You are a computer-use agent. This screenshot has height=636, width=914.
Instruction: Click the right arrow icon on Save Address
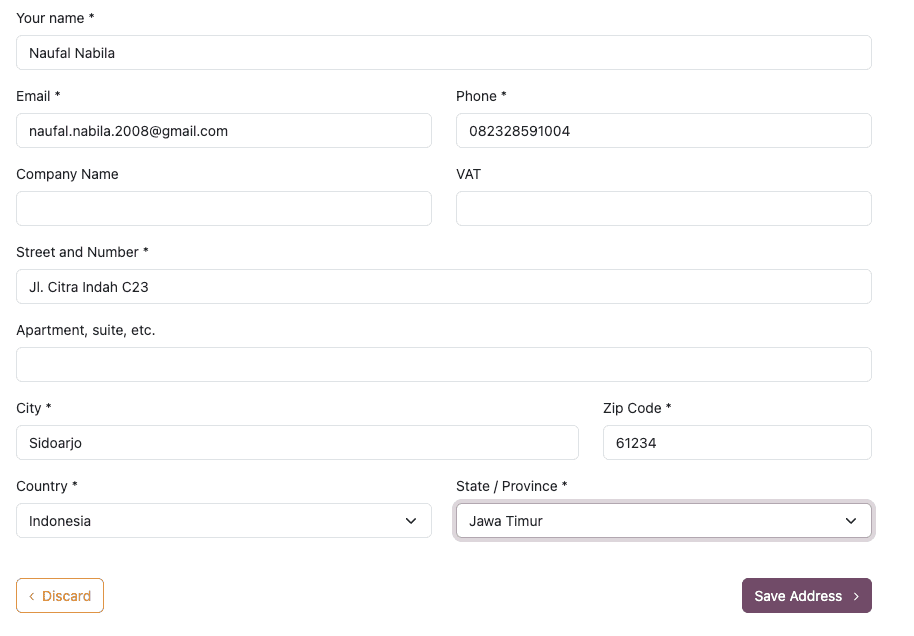[857, 596]
